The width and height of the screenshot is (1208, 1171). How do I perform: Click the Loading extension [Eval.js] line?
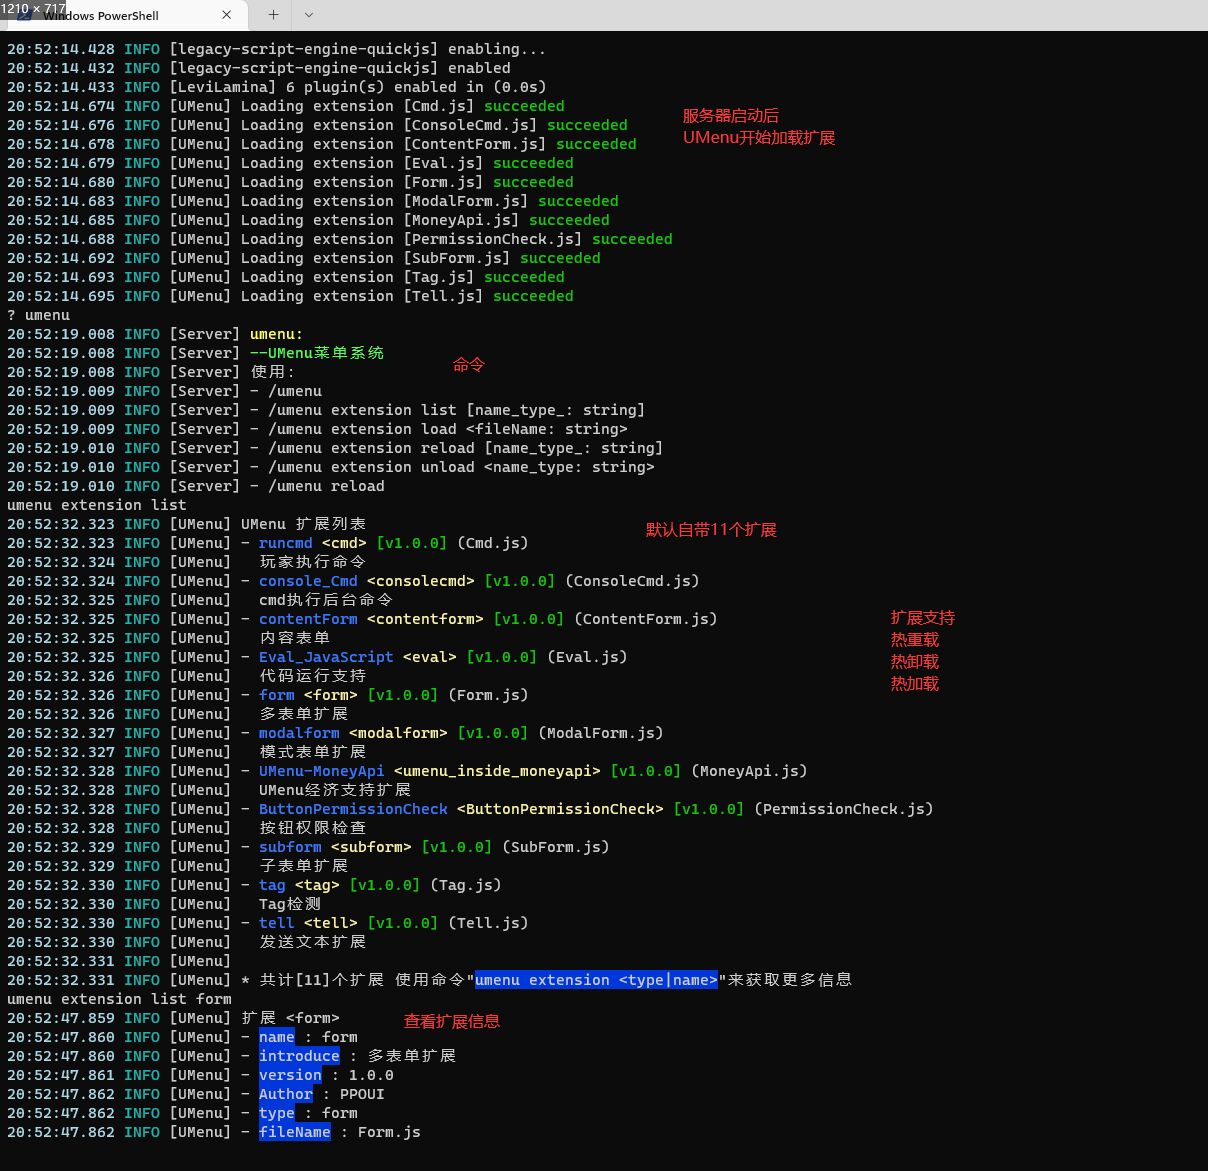coord(290,163)
